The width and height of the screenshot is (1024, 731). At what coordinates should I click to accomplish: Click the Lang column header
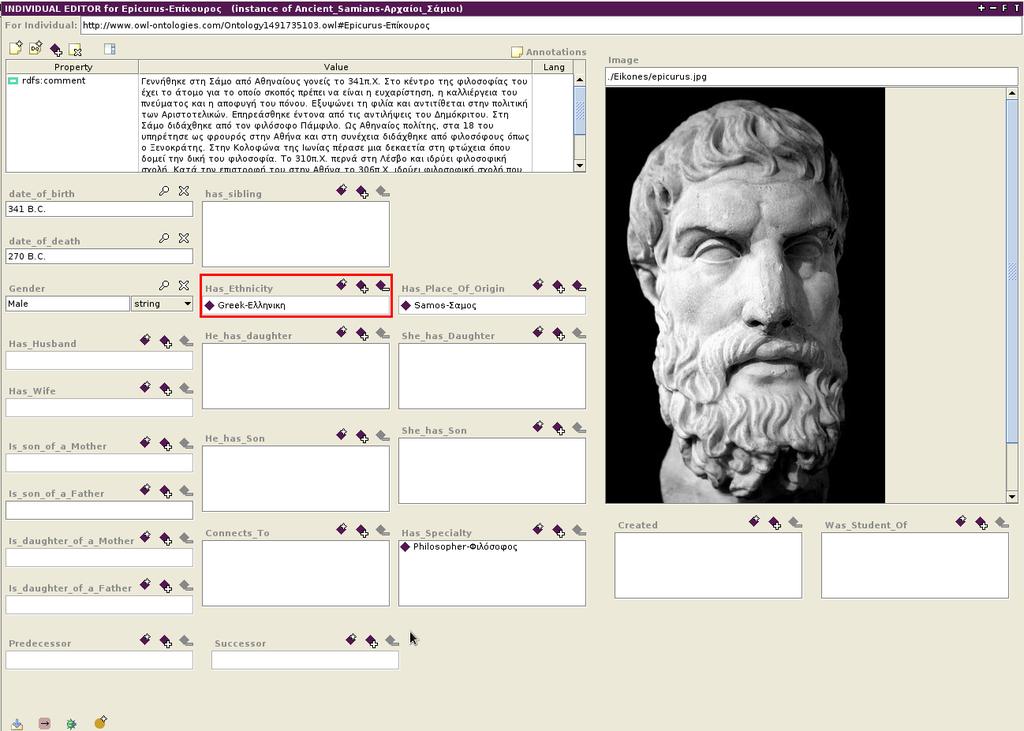coord(554,67)
